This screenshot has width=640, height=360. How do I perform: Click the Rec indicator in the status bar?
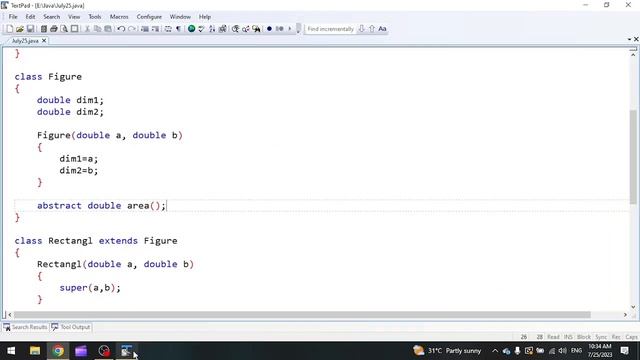pyautogui.click(x=616, y=337)
